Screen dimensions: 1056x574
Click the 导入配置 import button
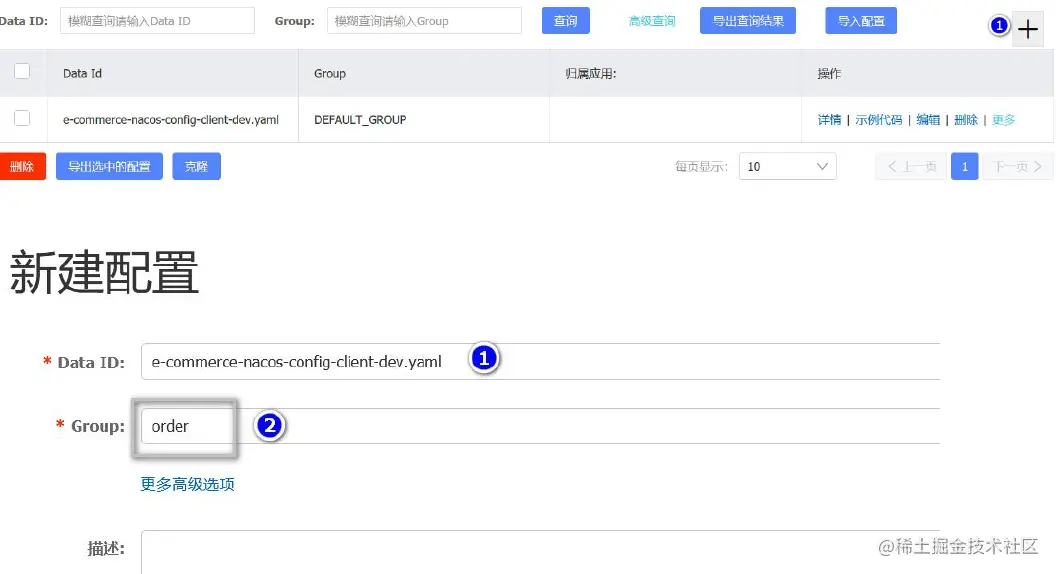pyautogui.click(x=861, y=21)
